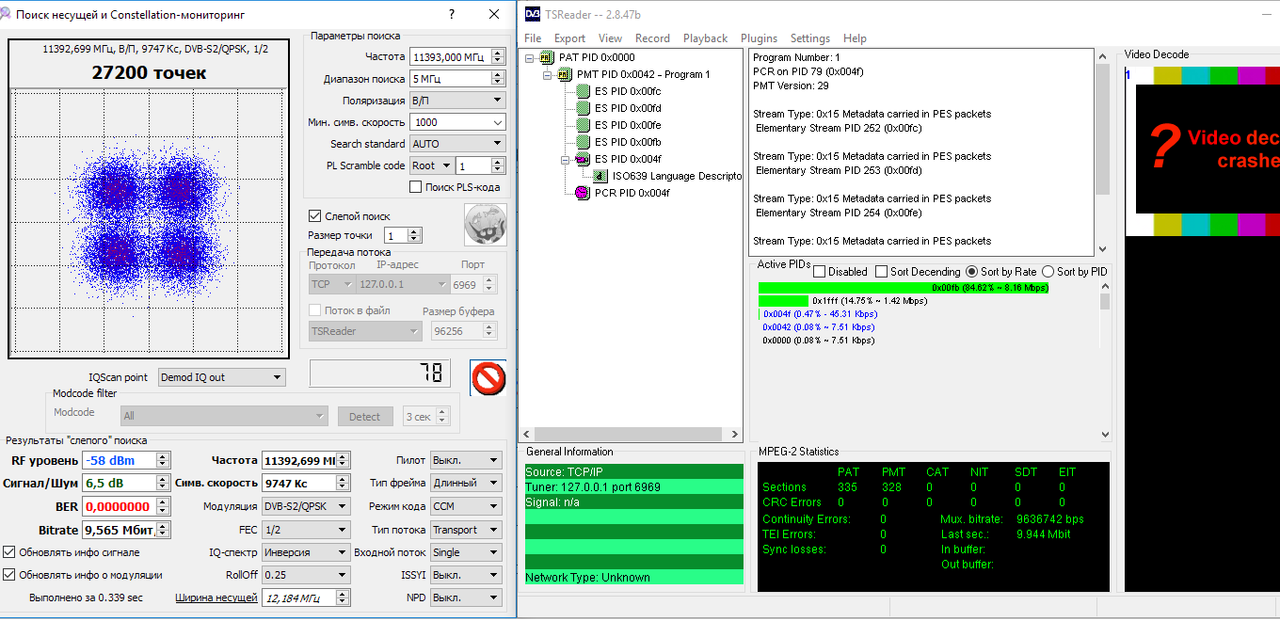1280x619 pixels.
Task: Click the satellite globe image button
Action: [x=486, y=224]
